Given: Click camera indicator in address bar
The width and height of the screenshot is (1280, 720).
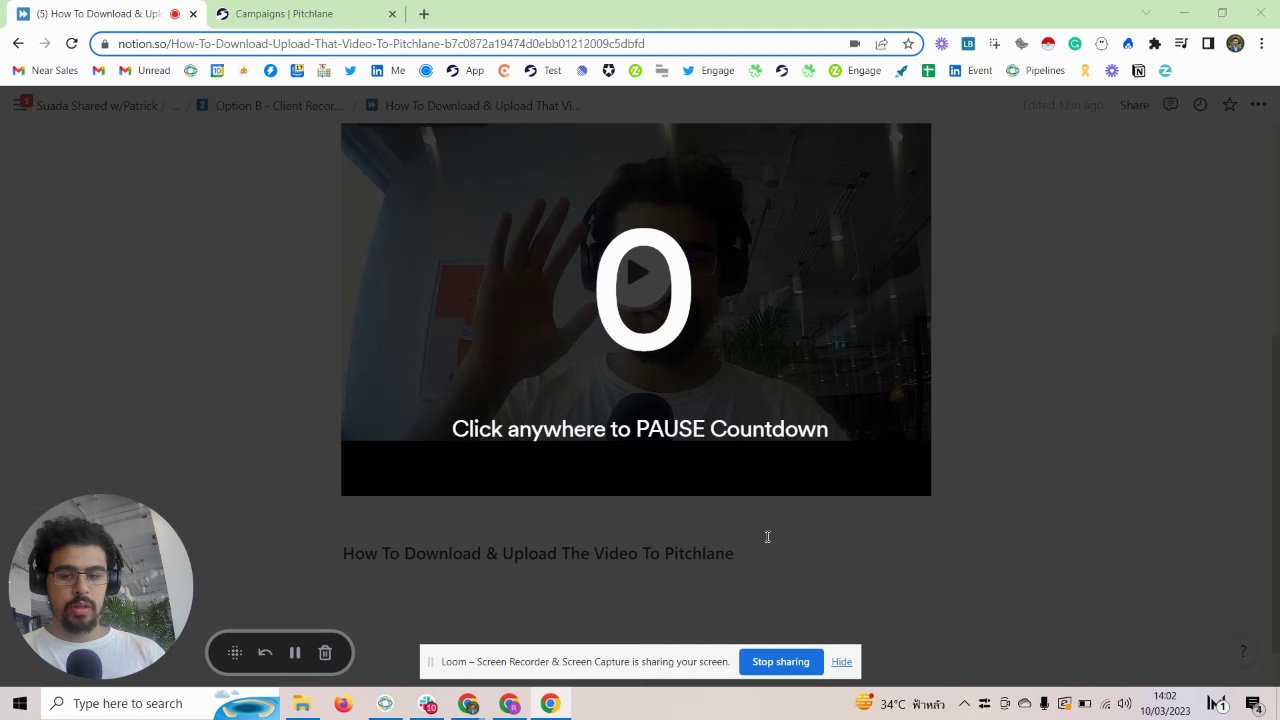Looking at the screenshot, I should pyautogui.click(x=855, y=44).
